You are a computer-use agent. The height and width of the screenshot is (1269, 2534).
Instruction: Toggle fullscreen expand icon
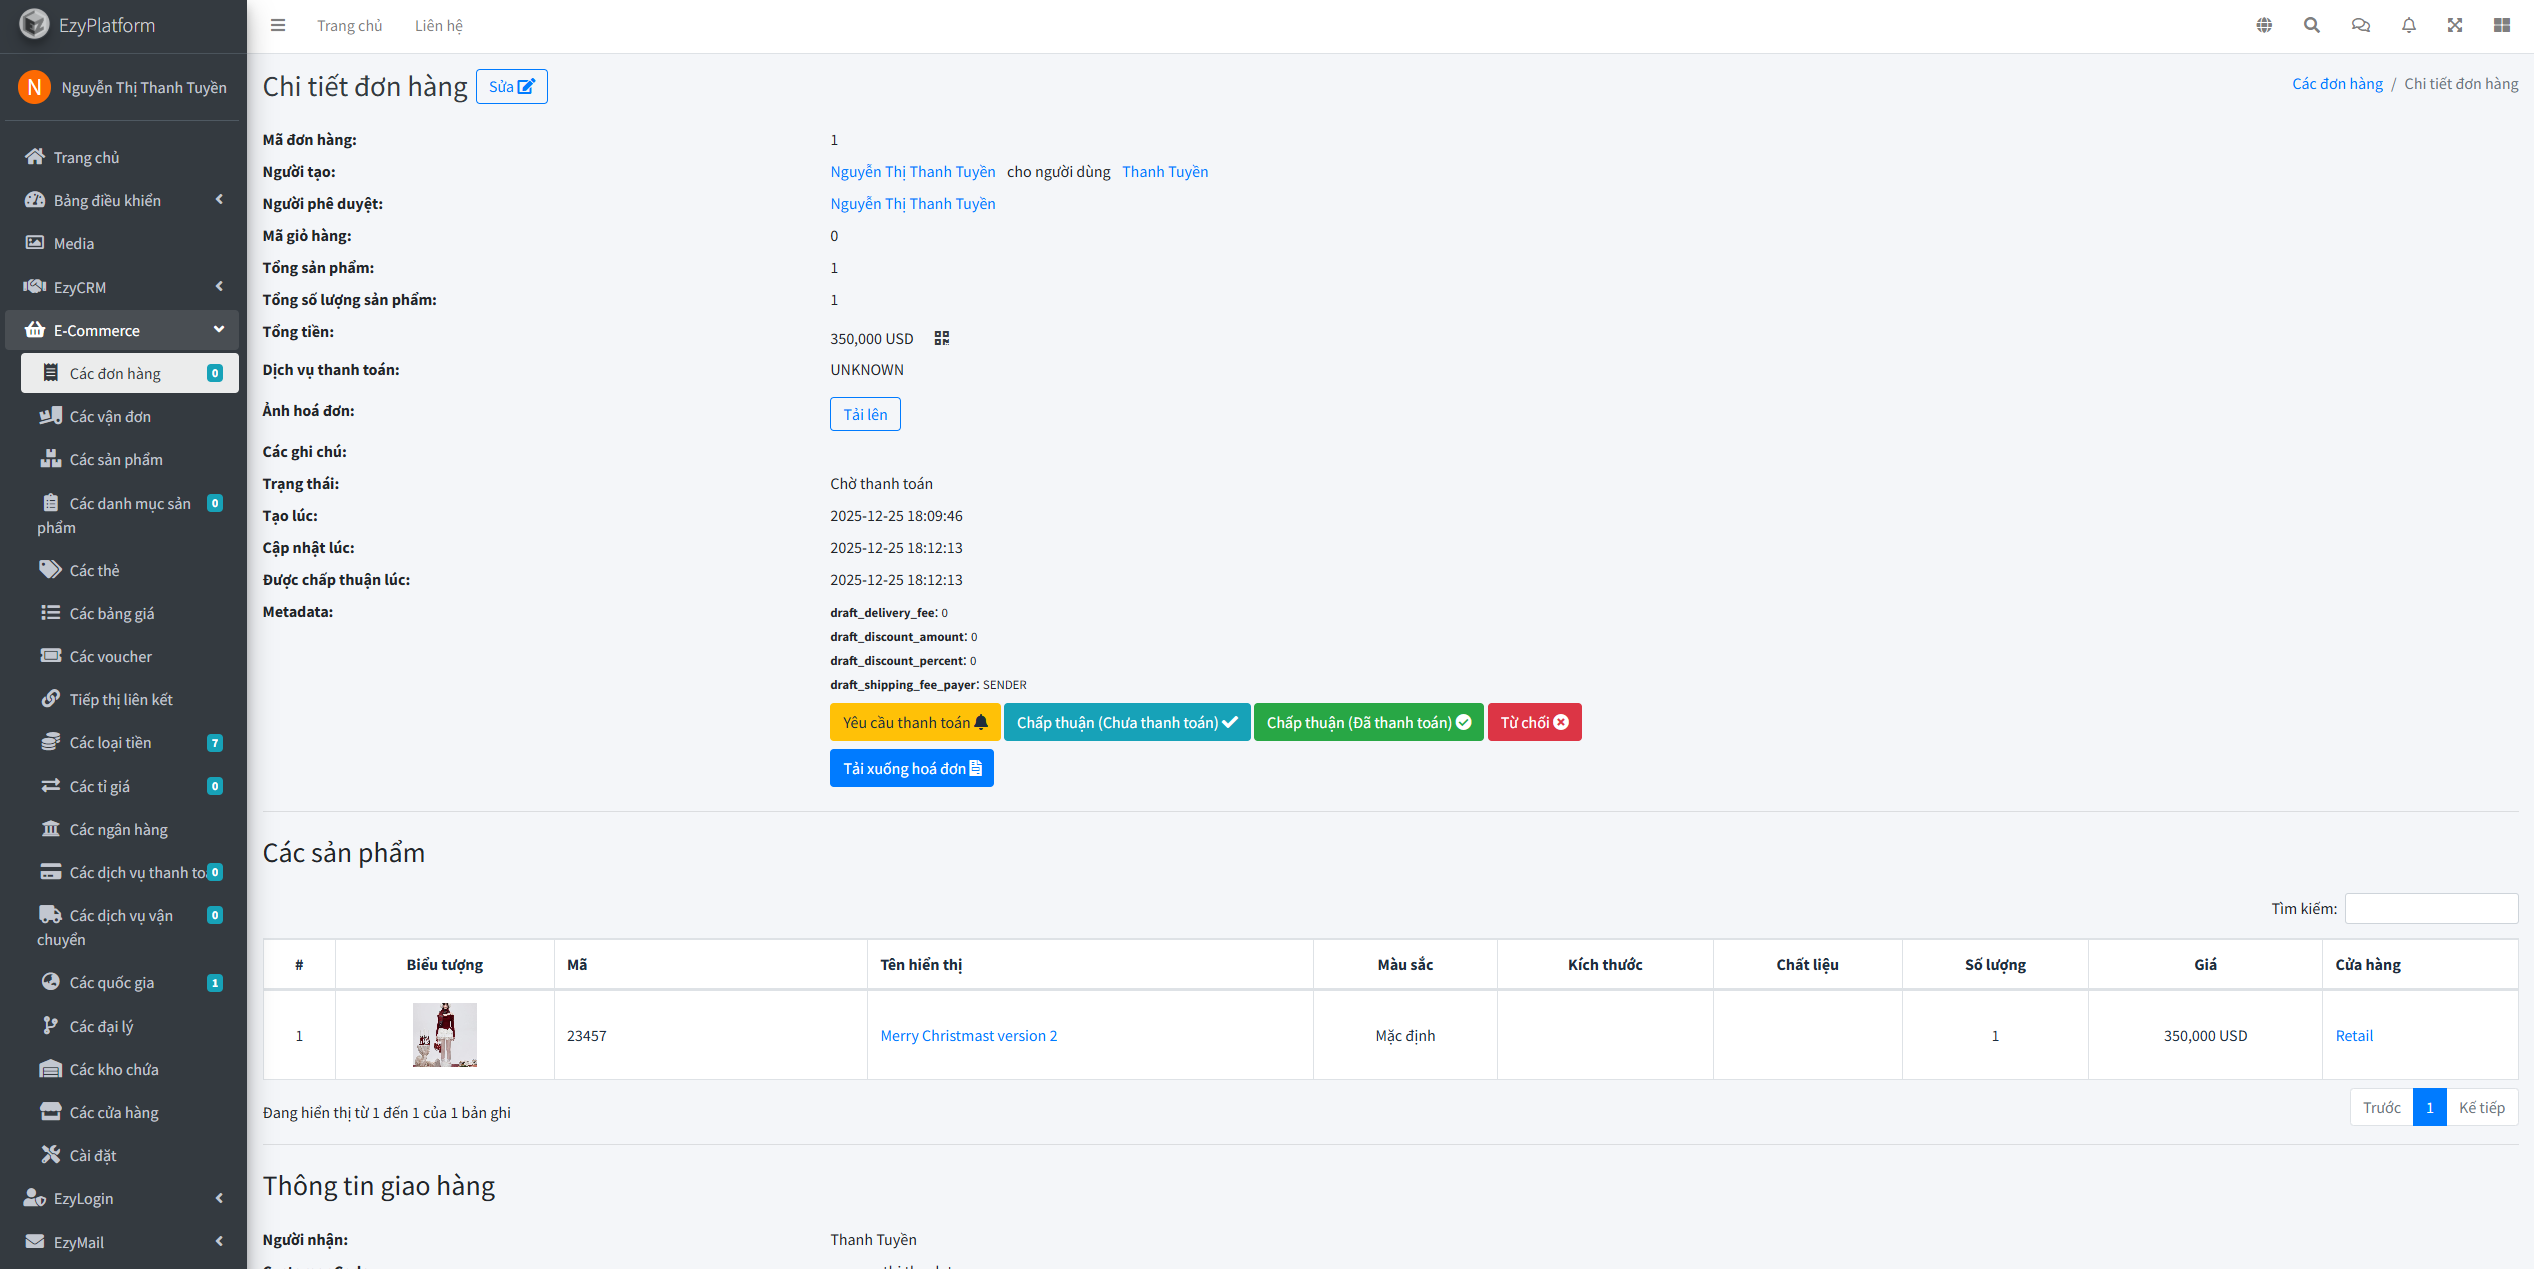click(x=2455, y=26)
